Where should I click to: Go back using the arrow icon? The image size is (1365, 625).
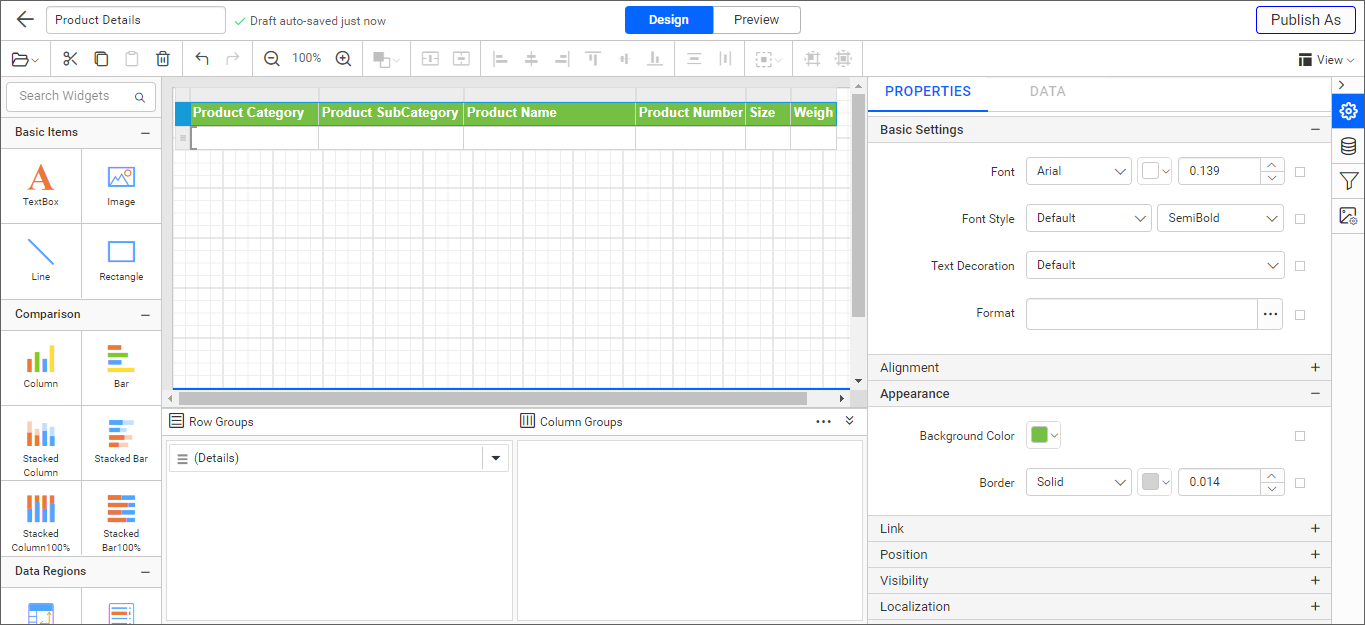[x=26, y=20]
